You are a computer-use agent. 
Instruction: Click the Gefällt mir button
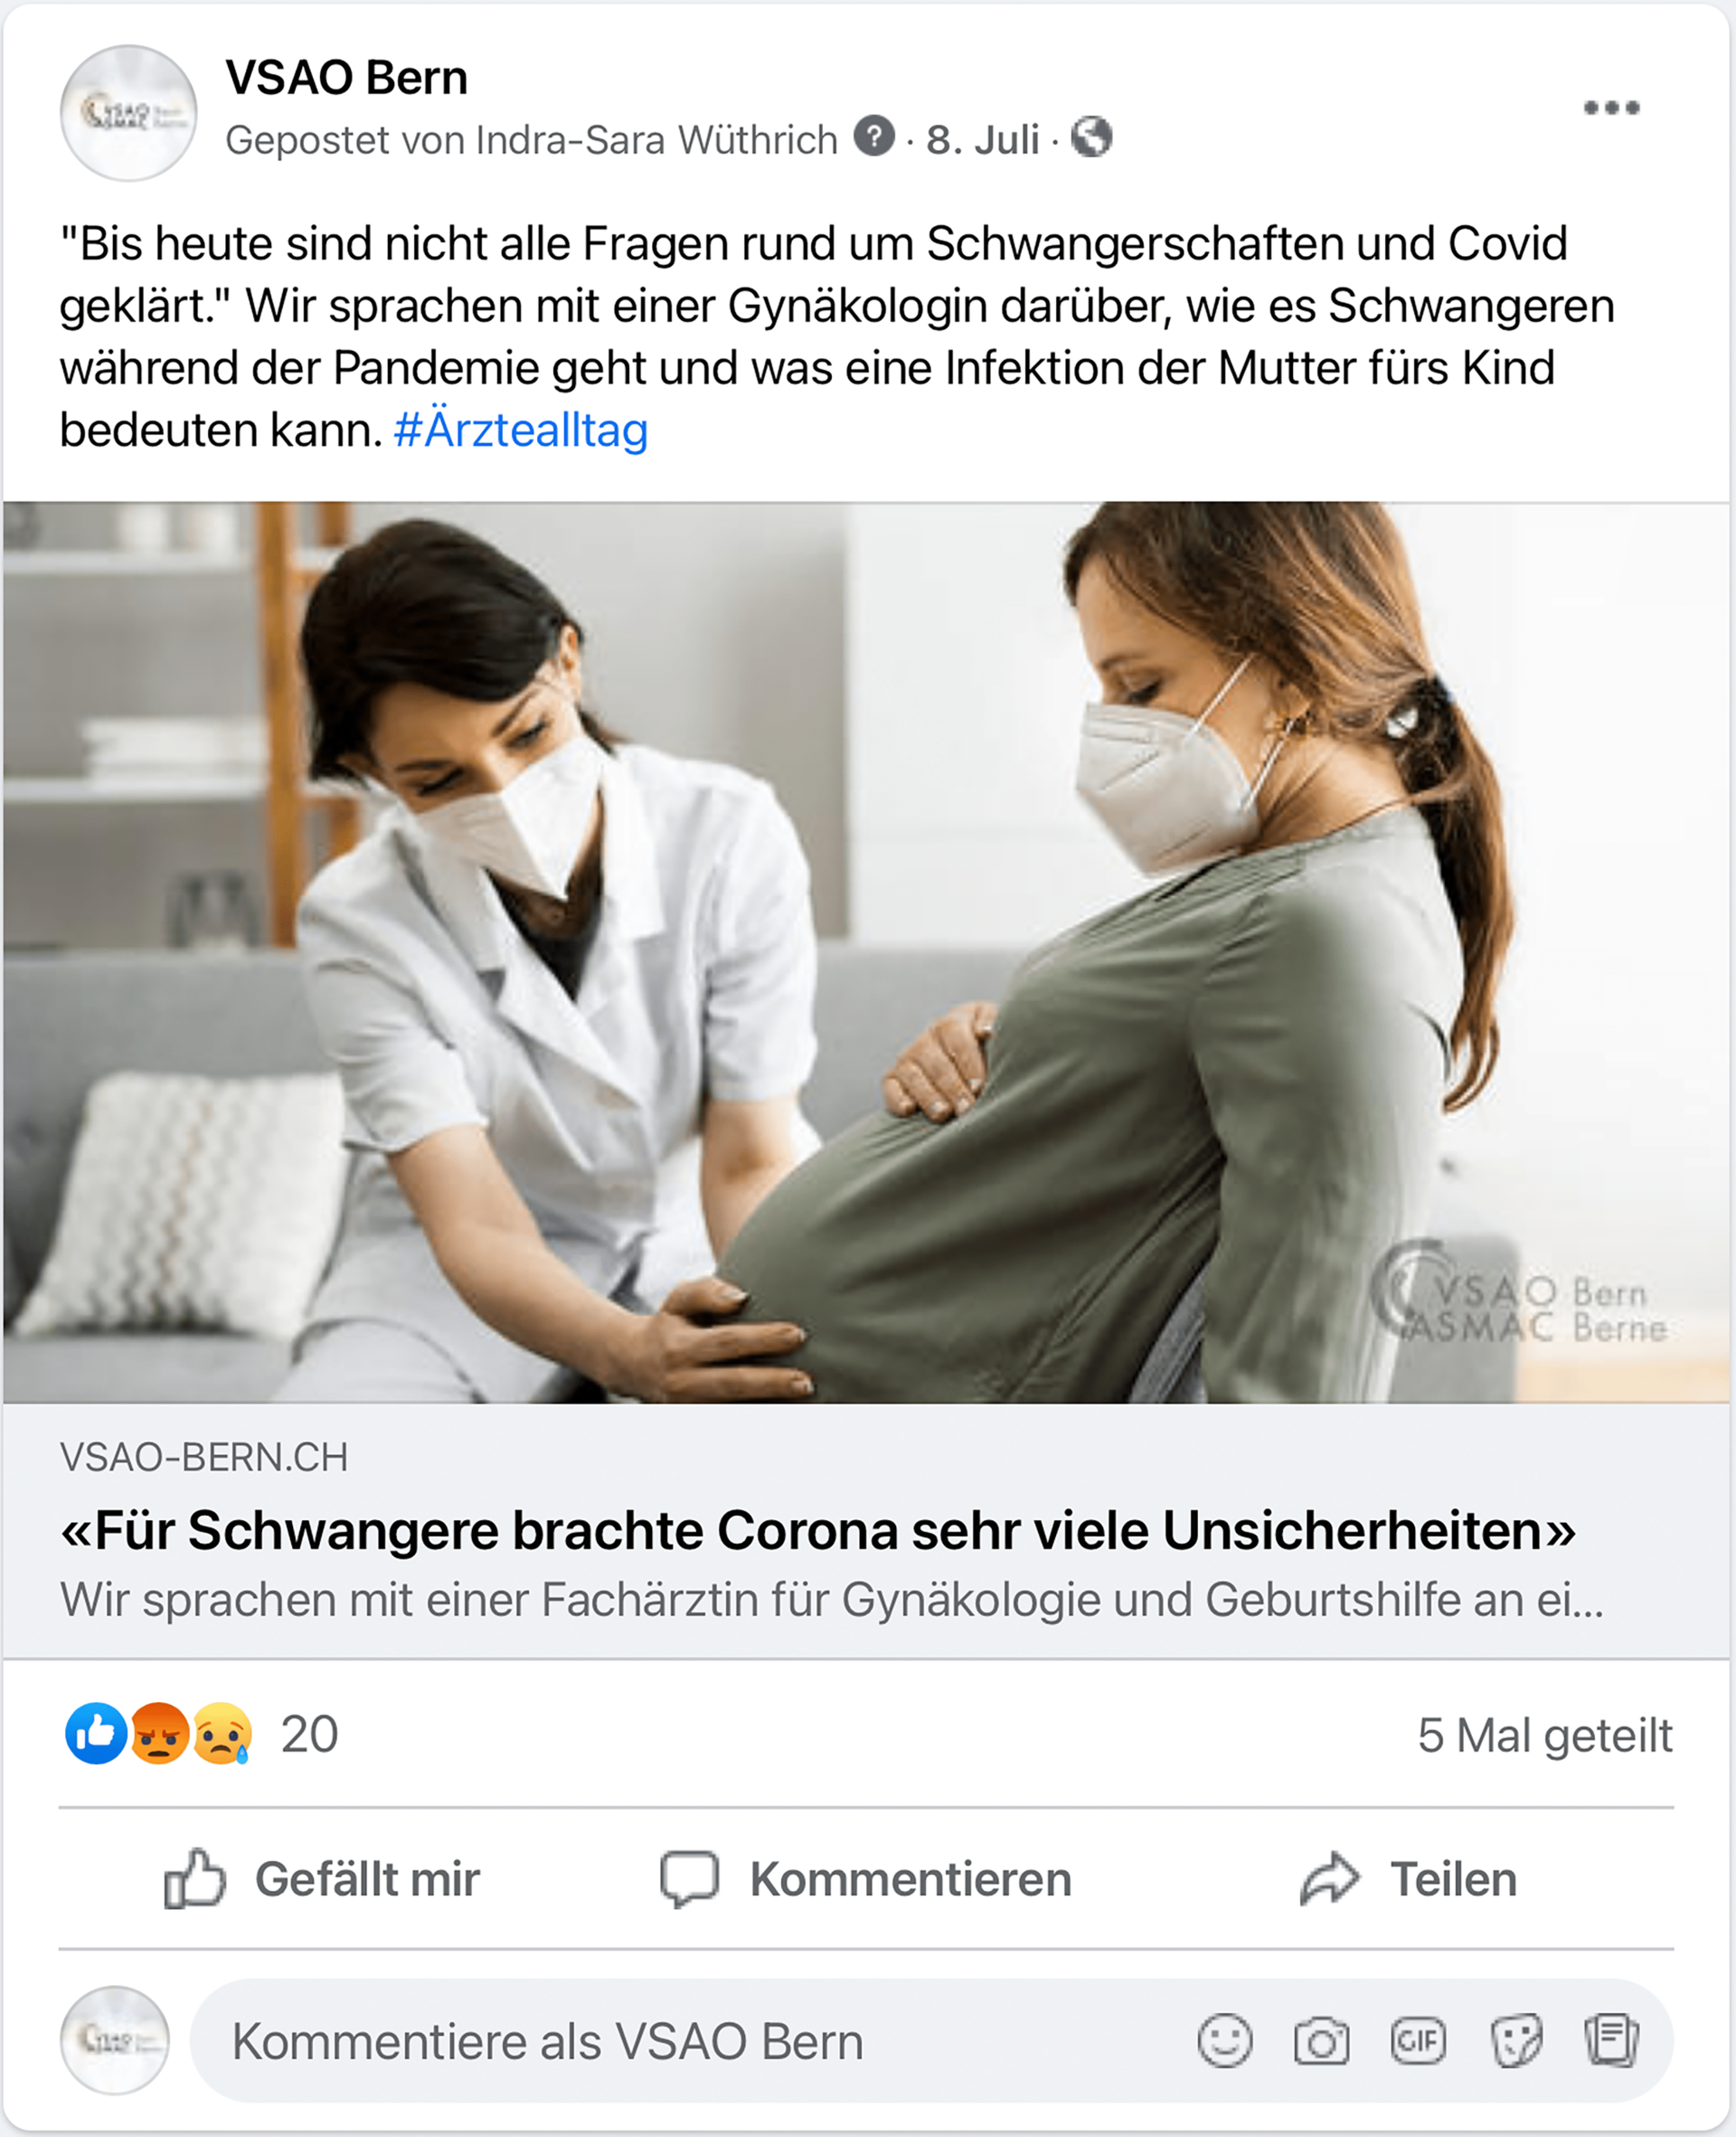click(322, 1879)
